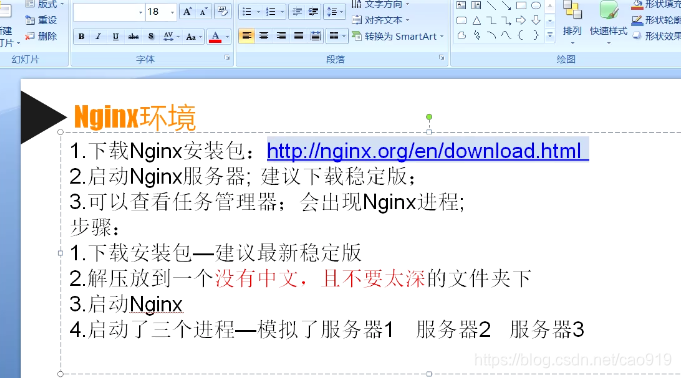Click the bulleted list icon
Screen dimensions: 681x378
click(247, 12)
